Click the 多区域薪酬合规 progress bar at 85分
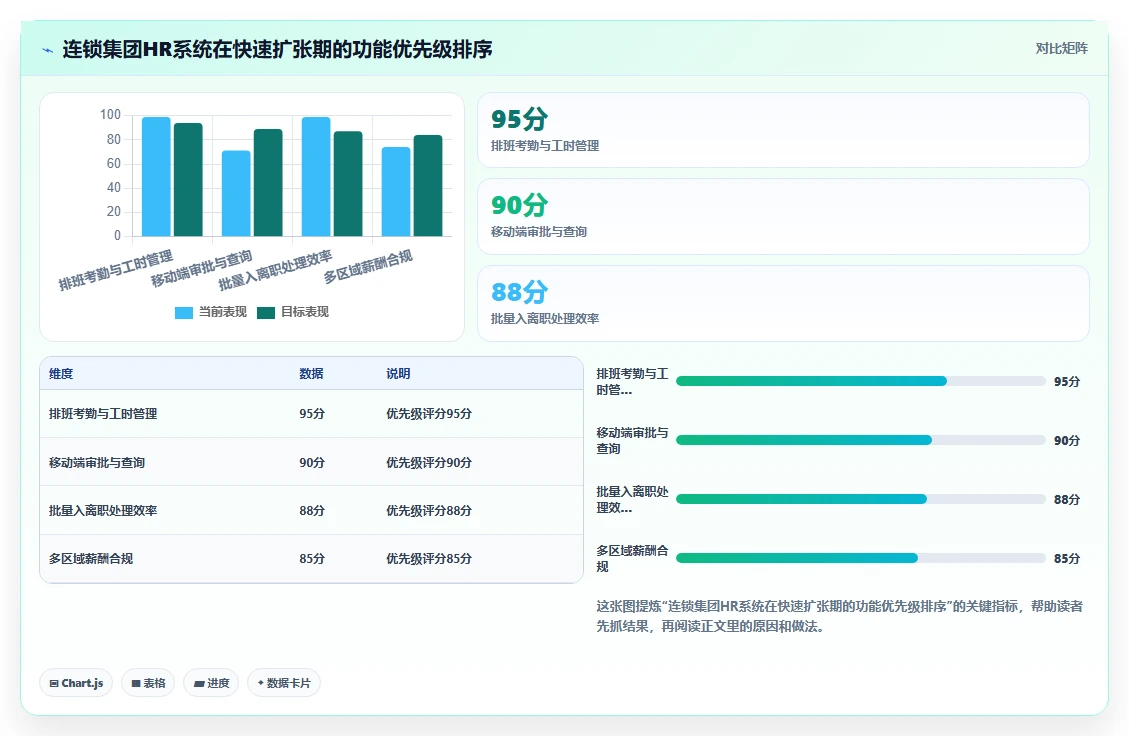1129x736 pixels. coord(860,558)
